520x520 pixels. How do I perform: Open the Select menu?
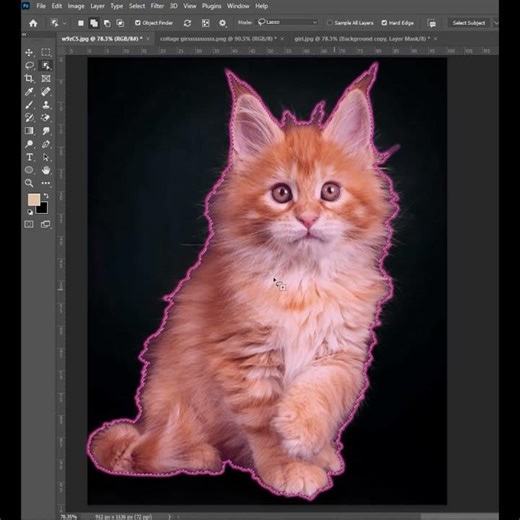click(137, 6)
